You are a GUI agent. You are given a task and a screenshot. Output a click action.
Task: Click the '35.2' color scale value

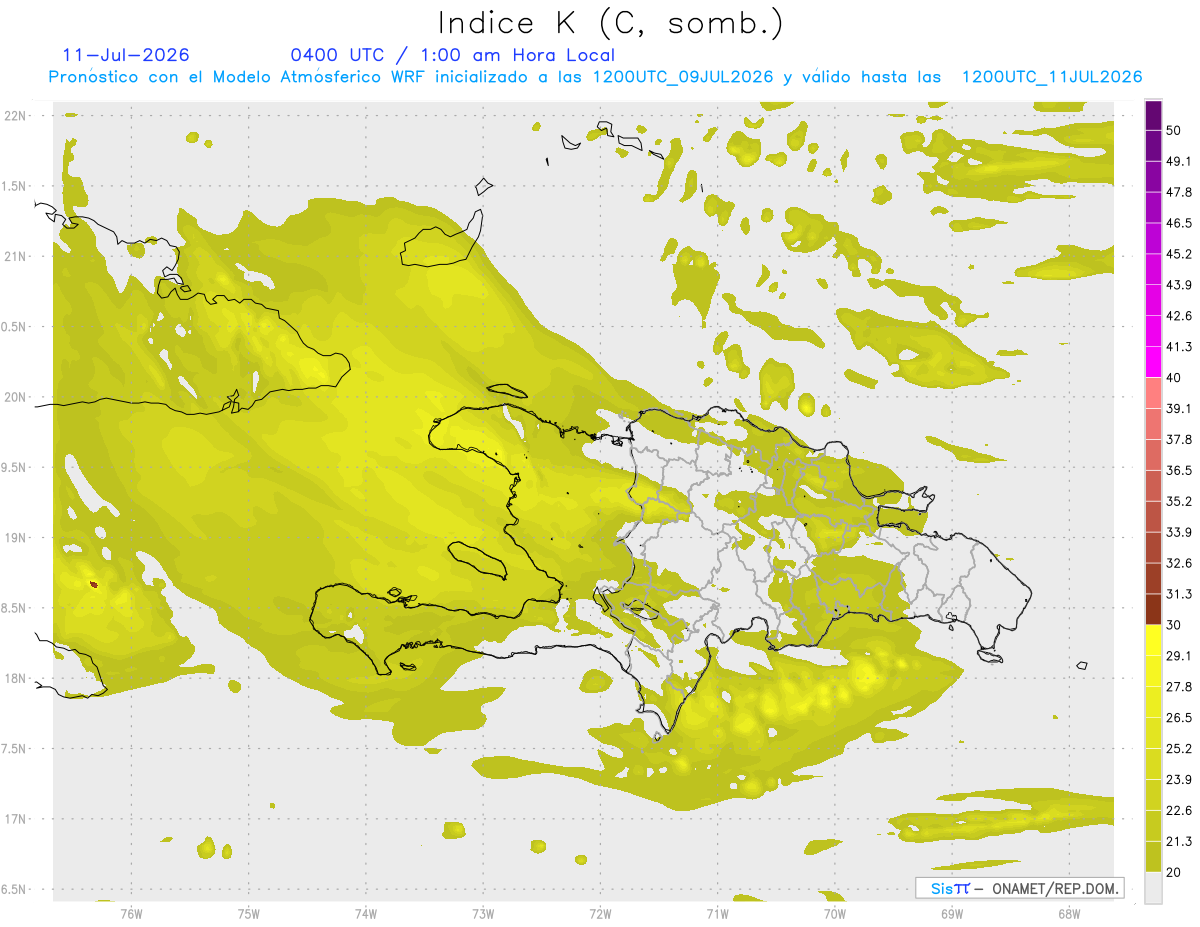point(1179,501)
